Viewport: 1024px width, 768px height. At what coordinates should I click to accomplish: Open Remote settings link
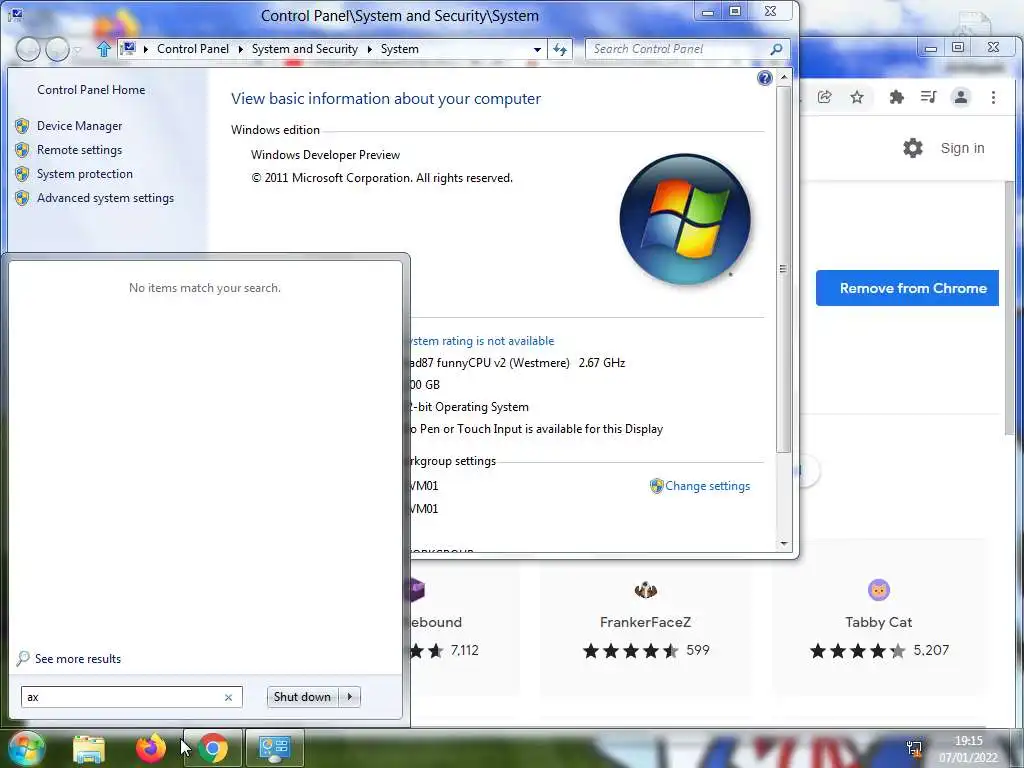click(79, 150)
